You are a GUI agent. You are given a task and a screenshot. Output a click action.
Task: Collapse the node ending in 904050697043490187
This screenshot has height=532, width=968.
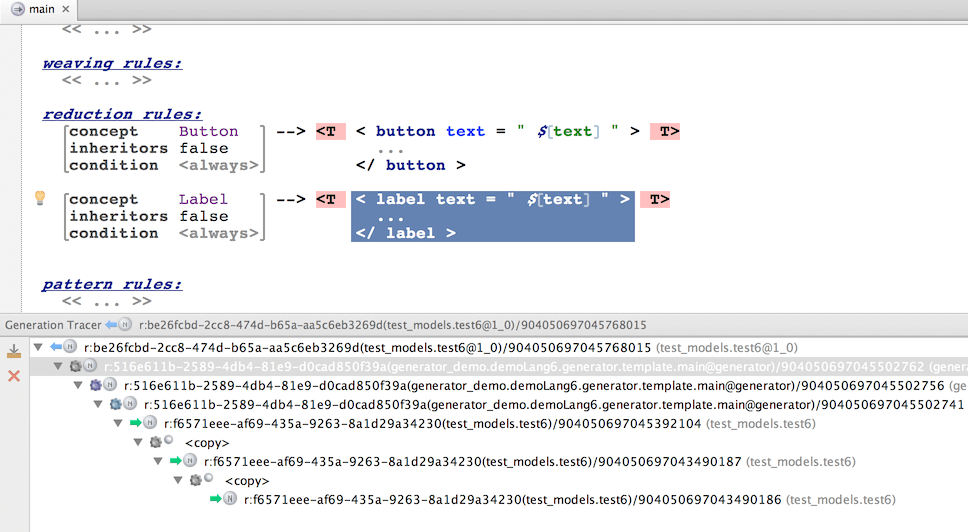click(x=158, y=461)
